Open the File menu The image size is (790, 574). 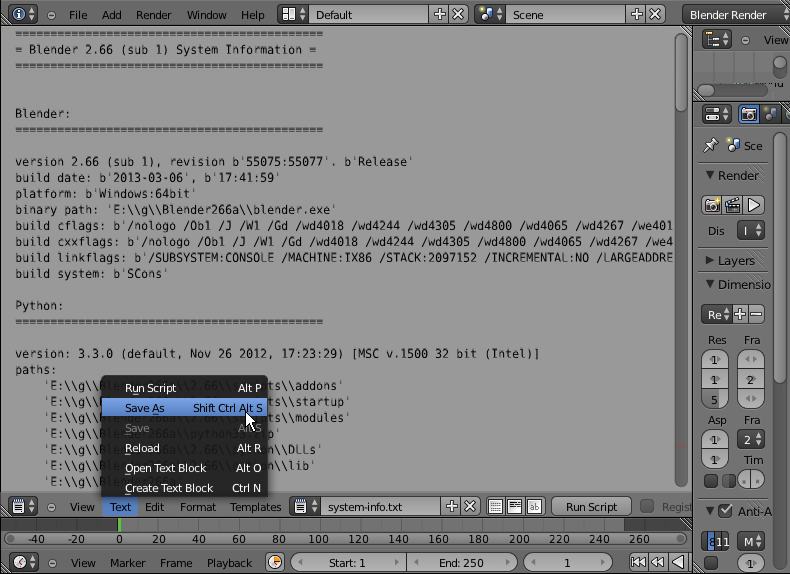click(x=78, y=15)
